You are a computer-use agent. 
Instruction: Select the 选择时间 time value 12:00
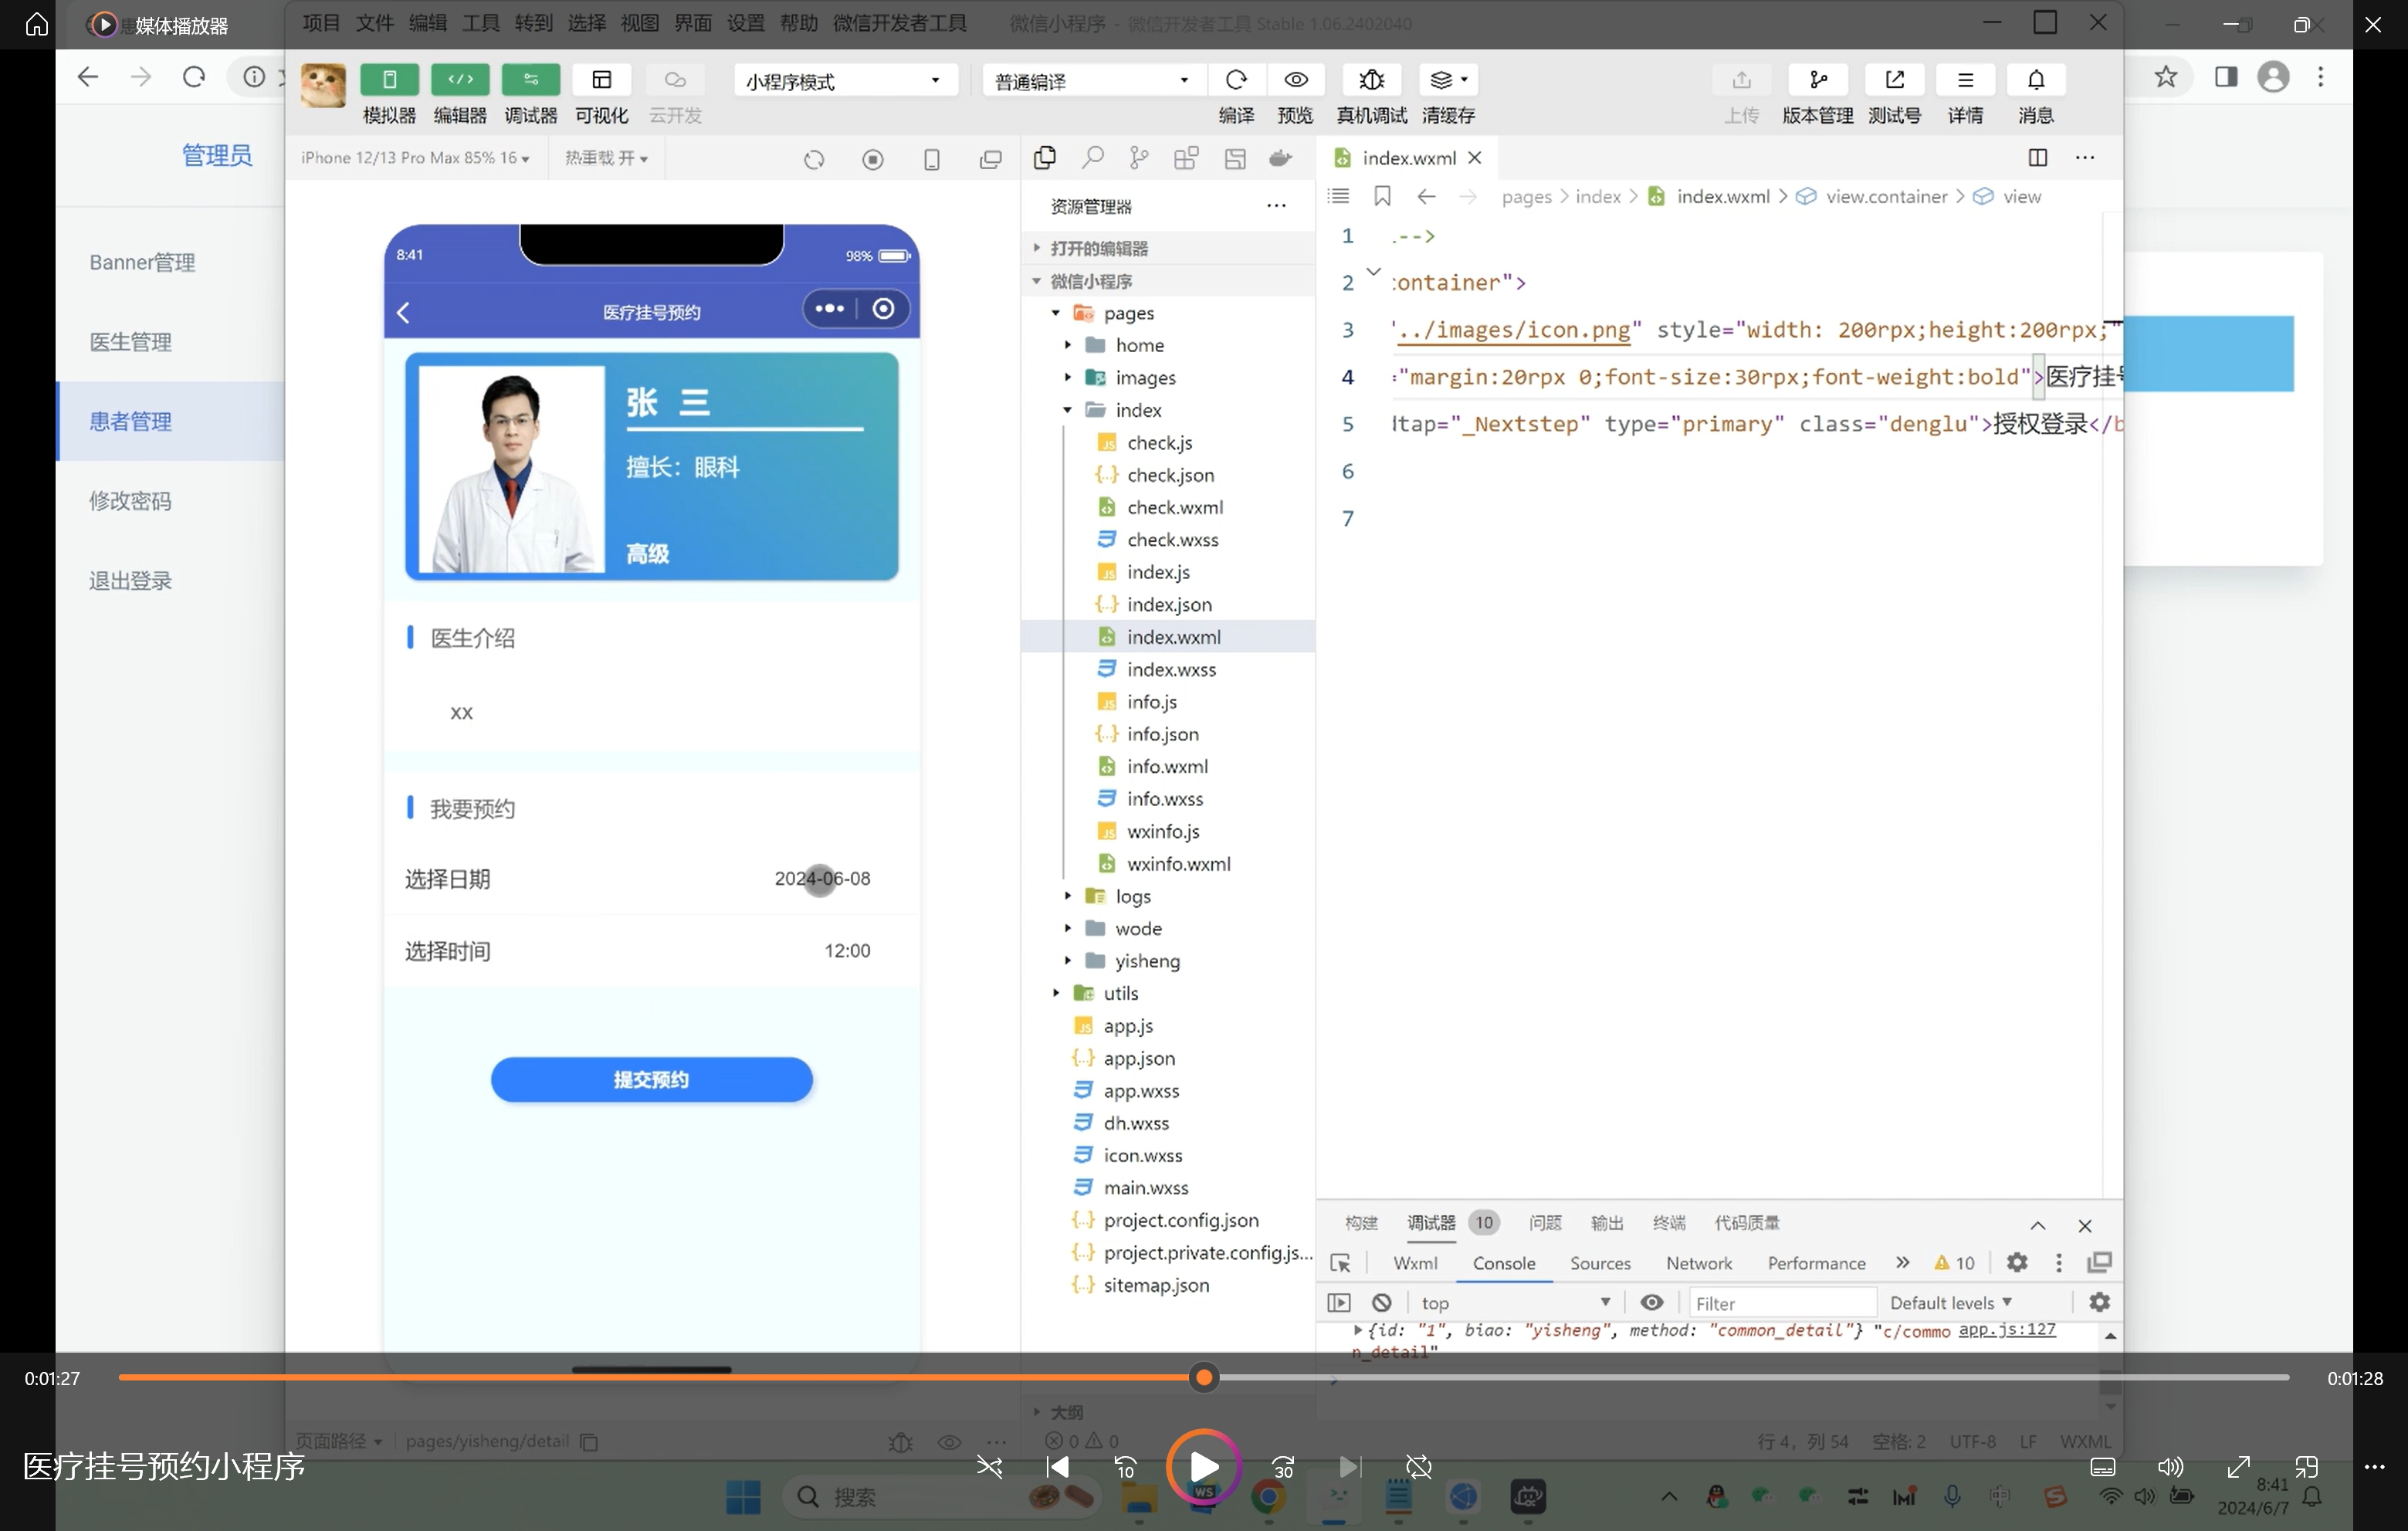coord(847,951)
